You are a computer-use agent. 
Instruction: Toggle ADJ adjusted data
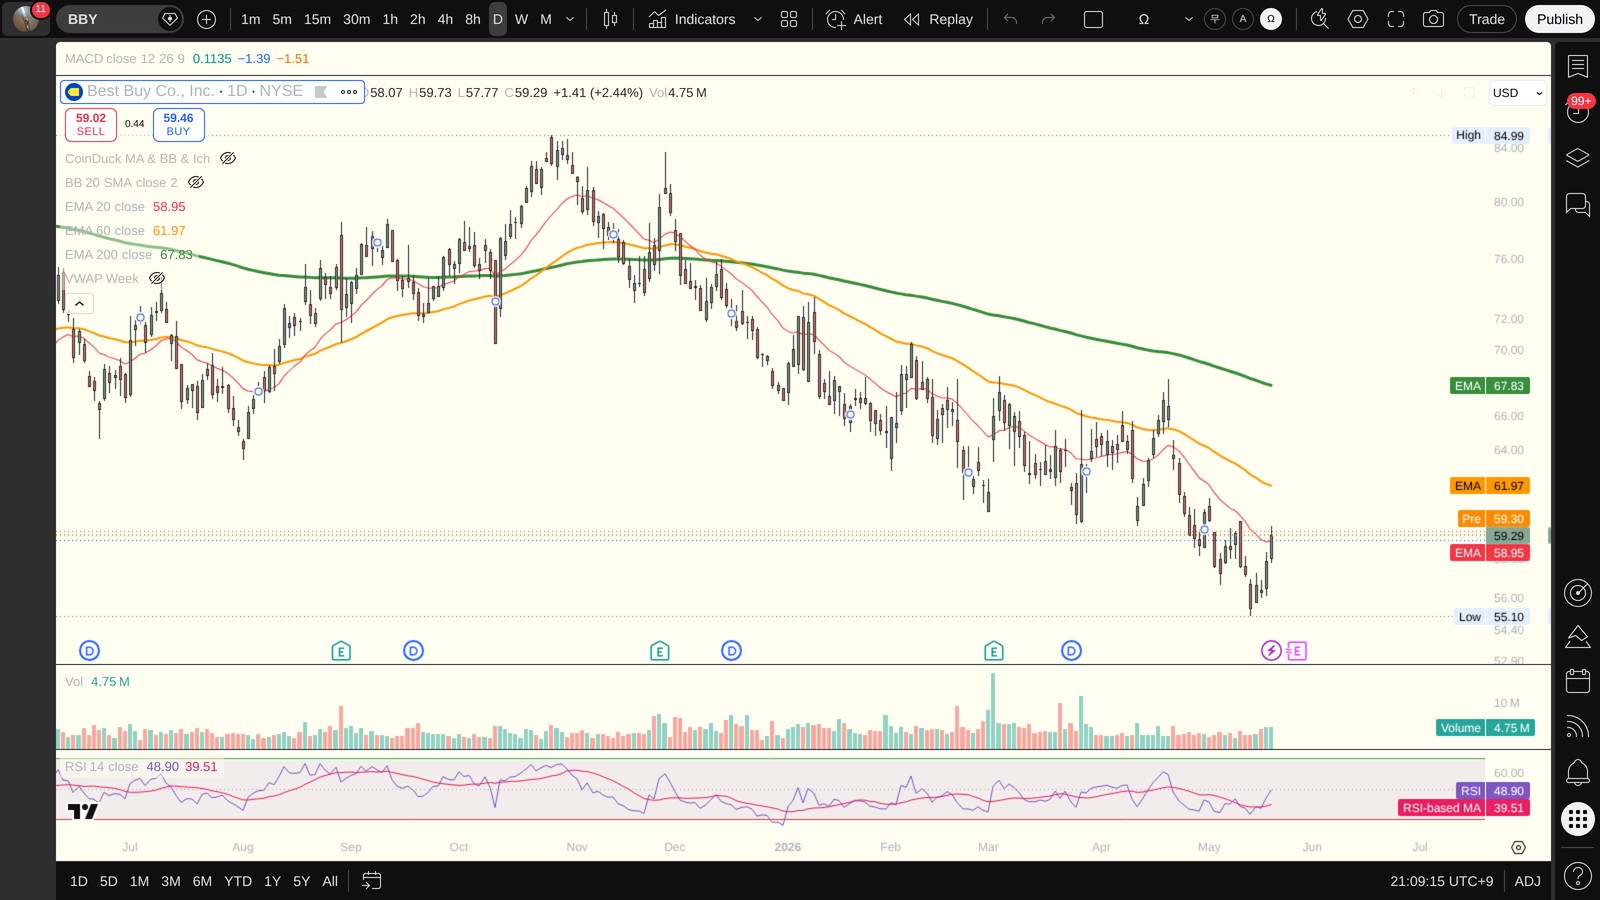tap(1527, 881)
